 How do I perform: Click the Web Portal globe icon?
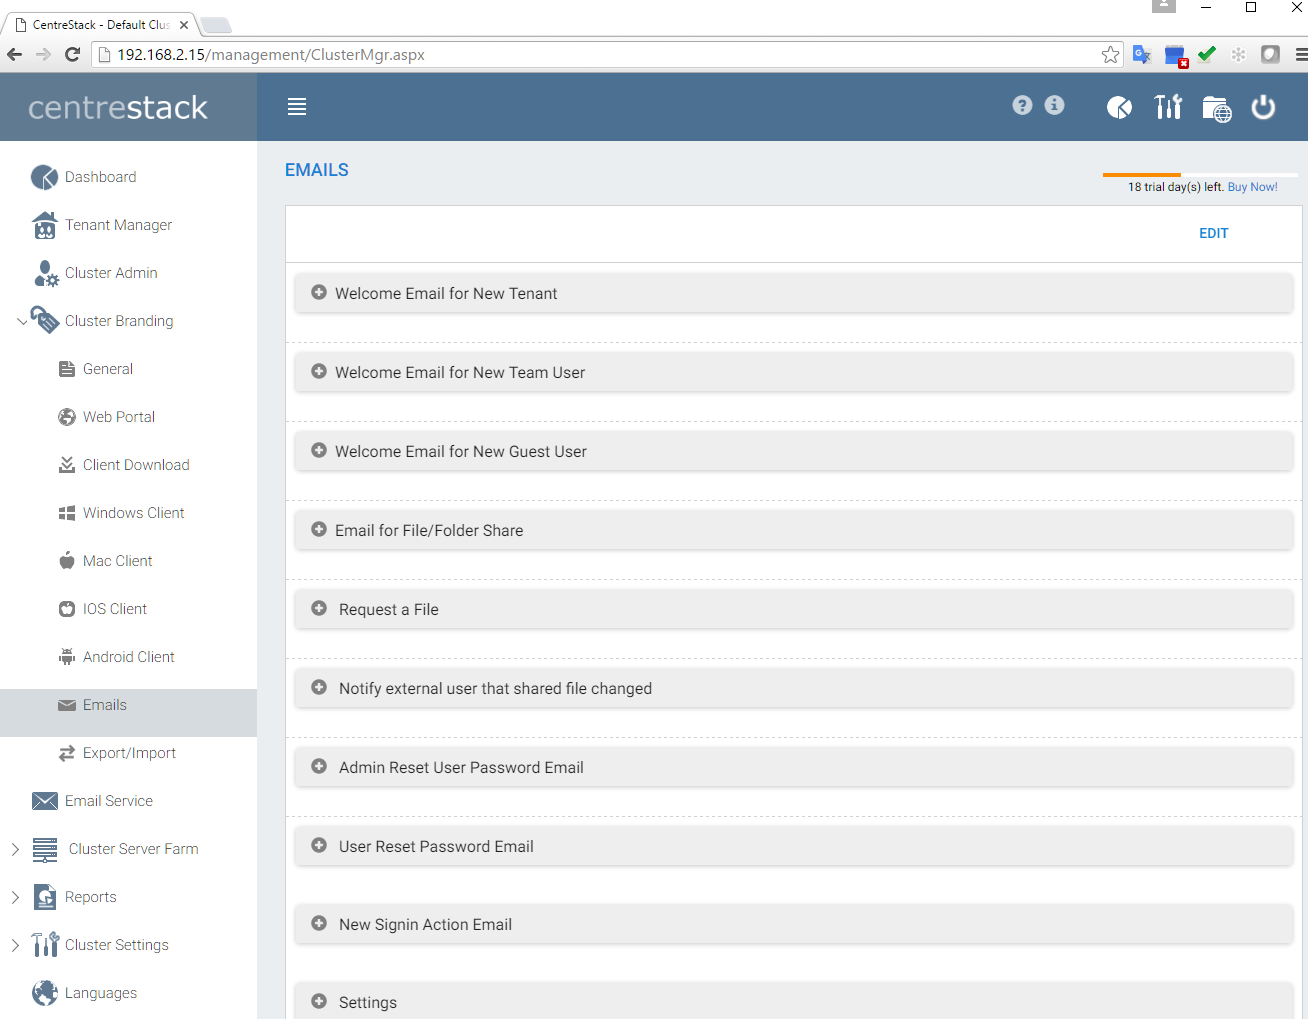point(67,417)
